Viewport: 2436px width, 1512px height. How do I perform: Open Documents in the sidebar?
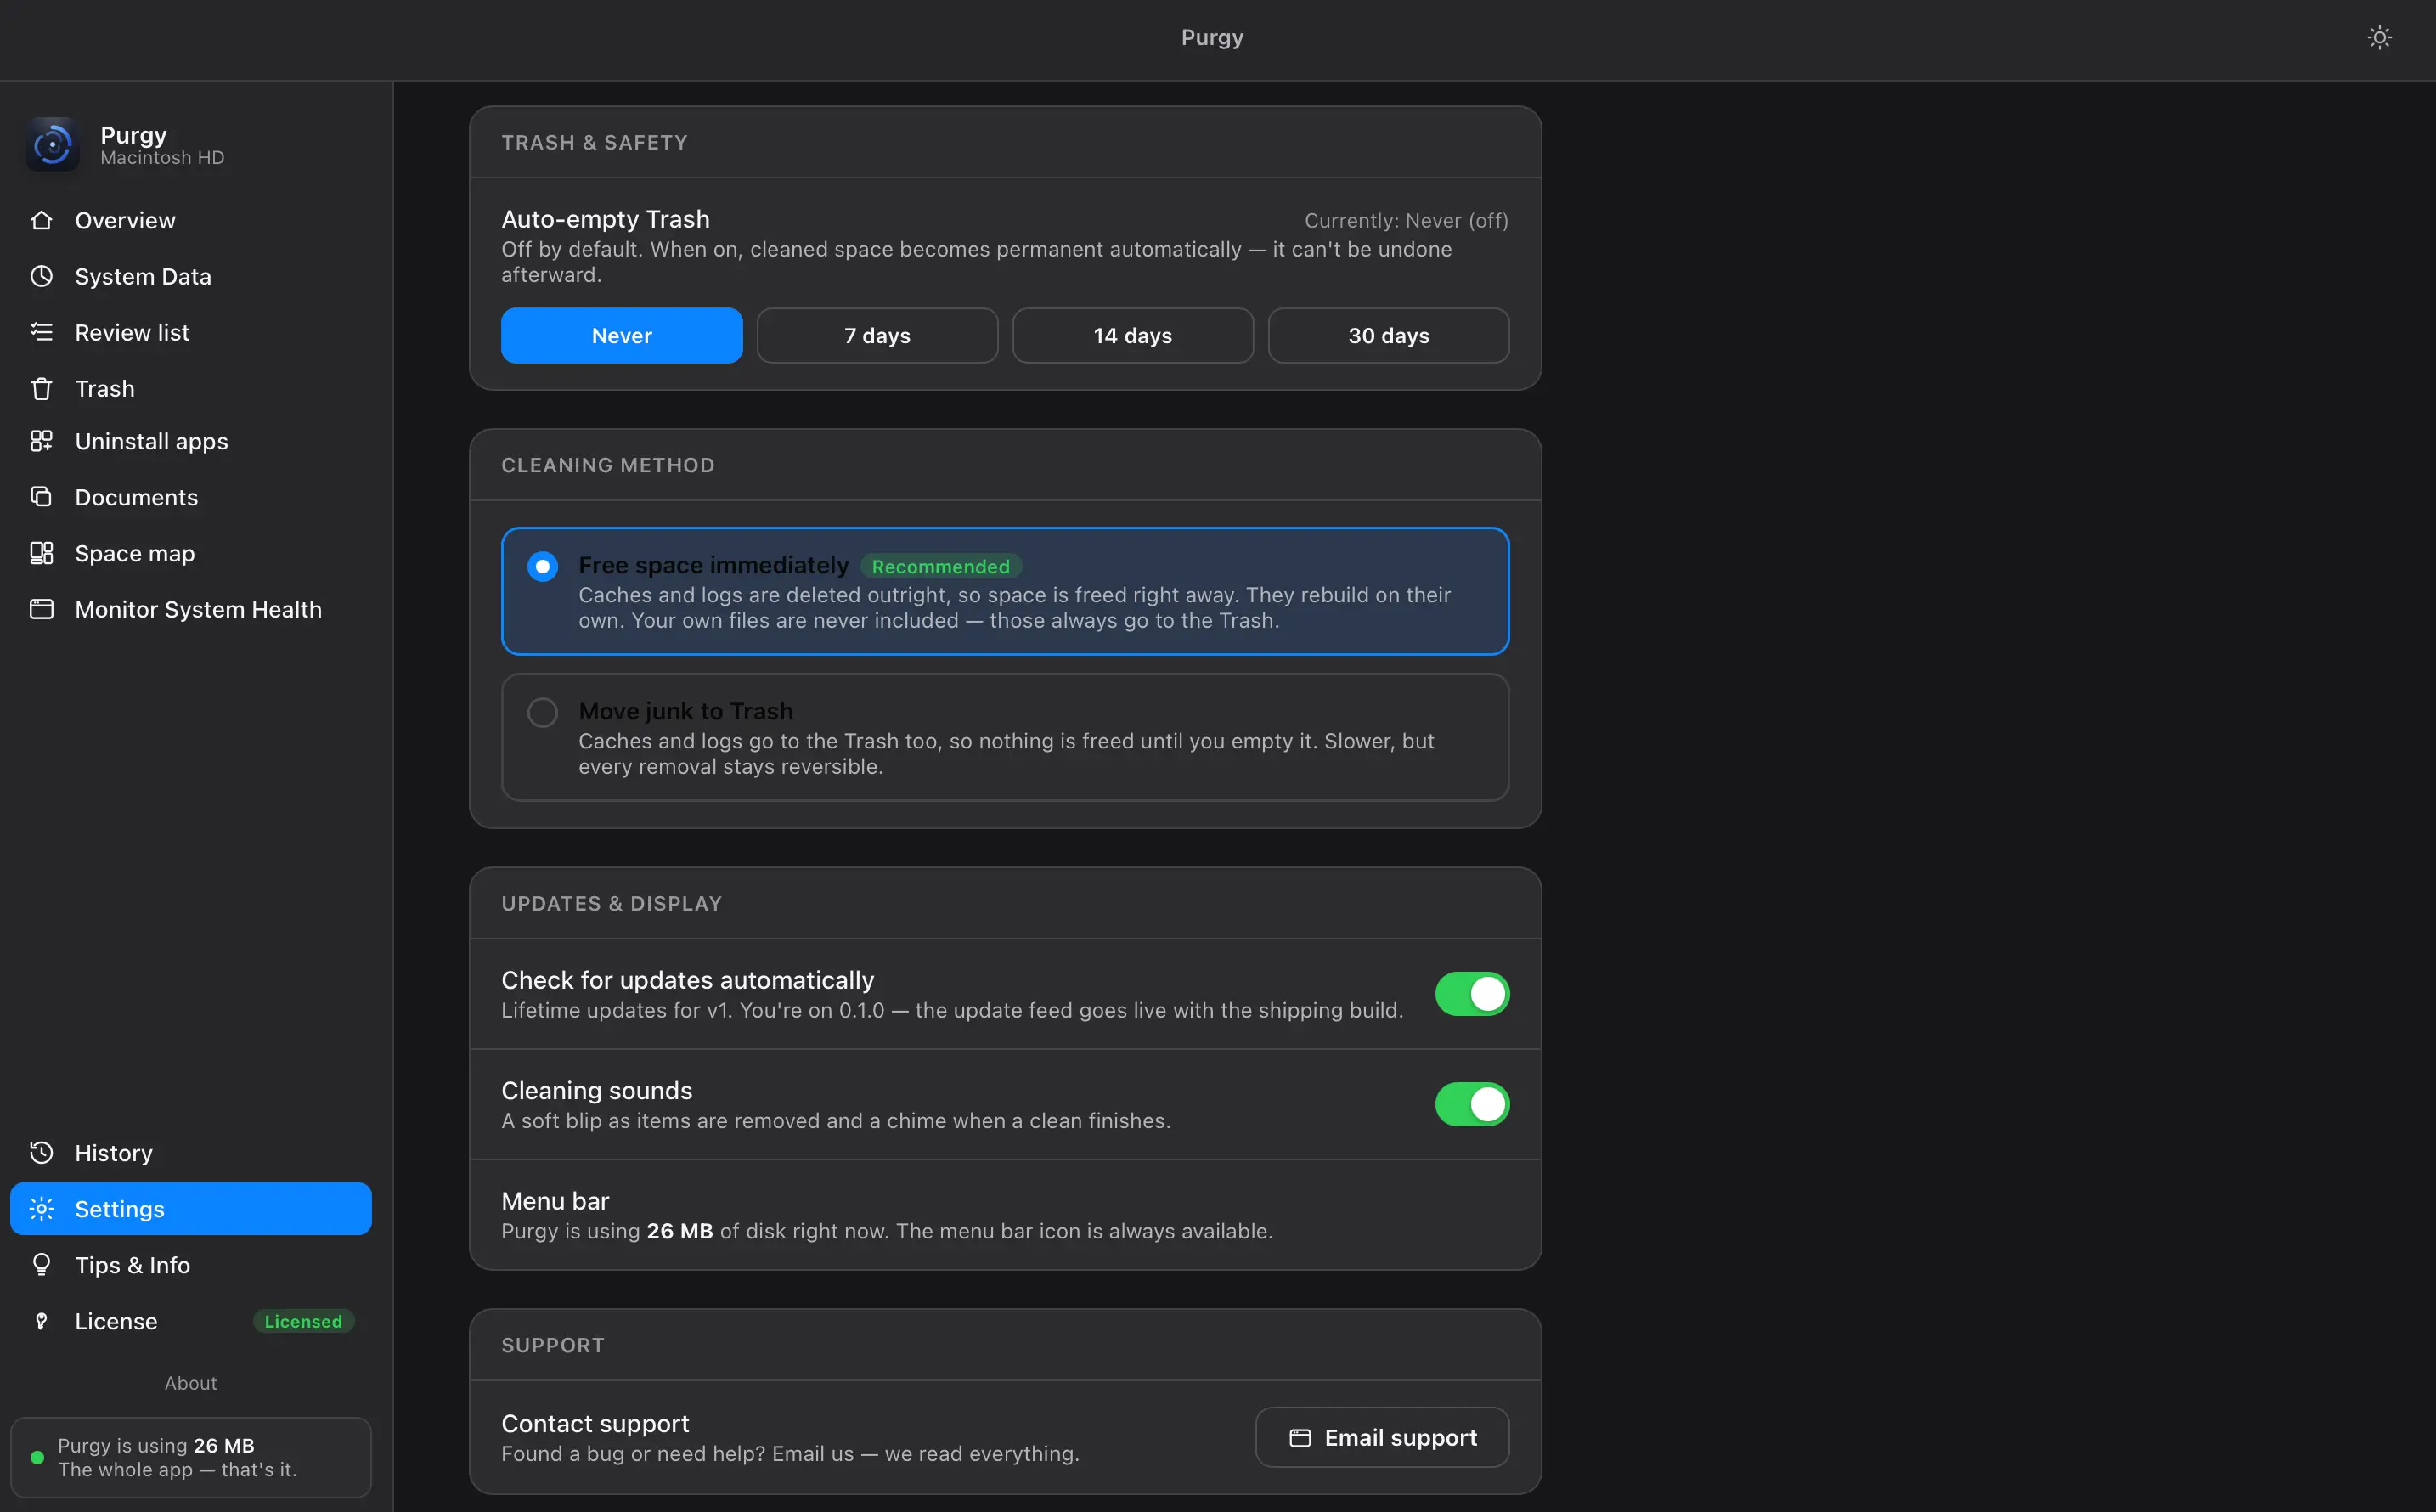[x=191, y=497]
